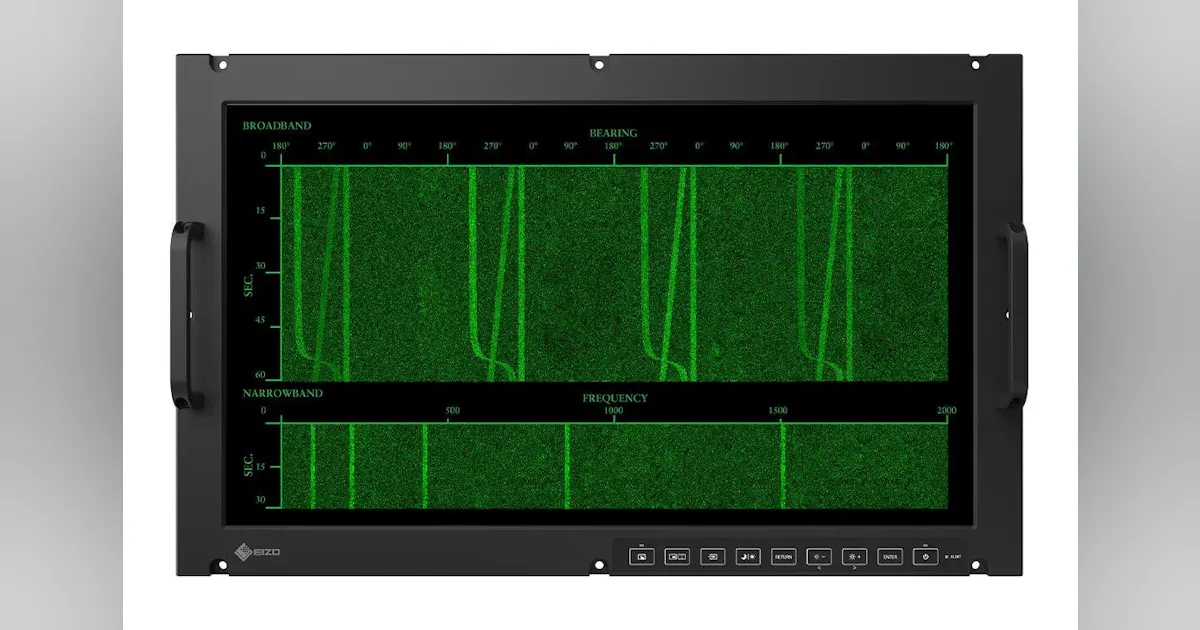1200x630 pixels.
Task: Click the BROADBAND label
Action: coord(277,126)
